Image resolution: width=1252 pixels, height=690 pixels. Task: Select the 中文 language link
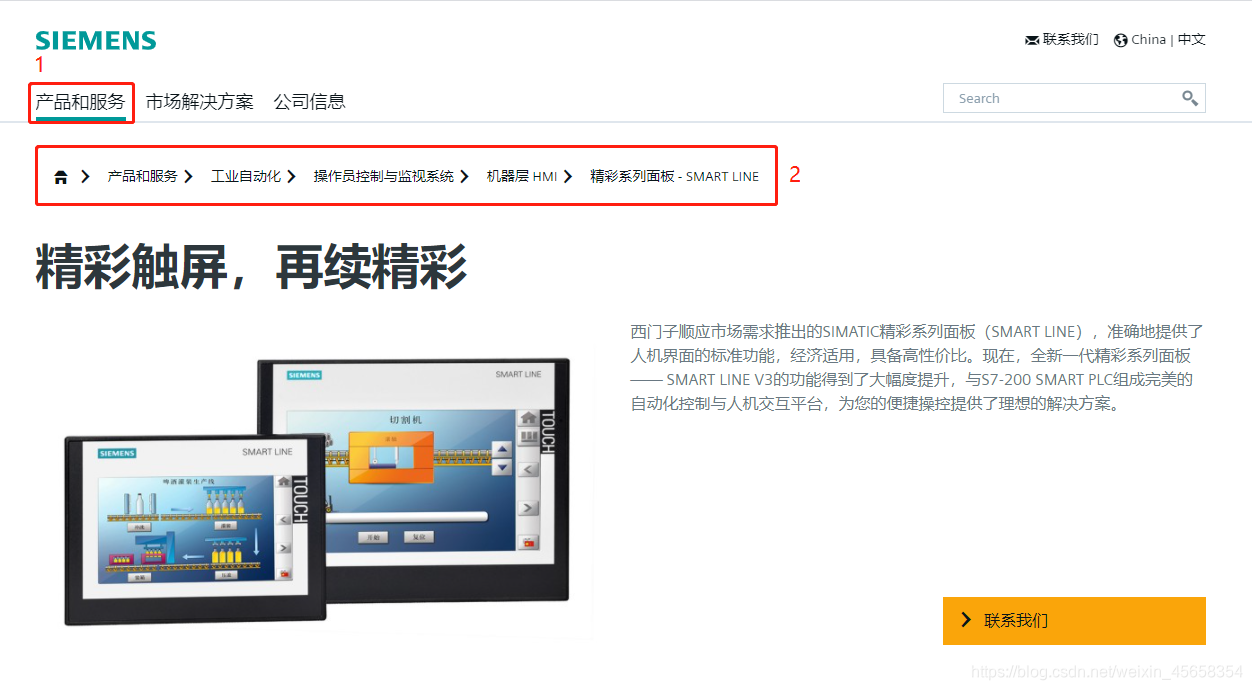click(1192, 40)
